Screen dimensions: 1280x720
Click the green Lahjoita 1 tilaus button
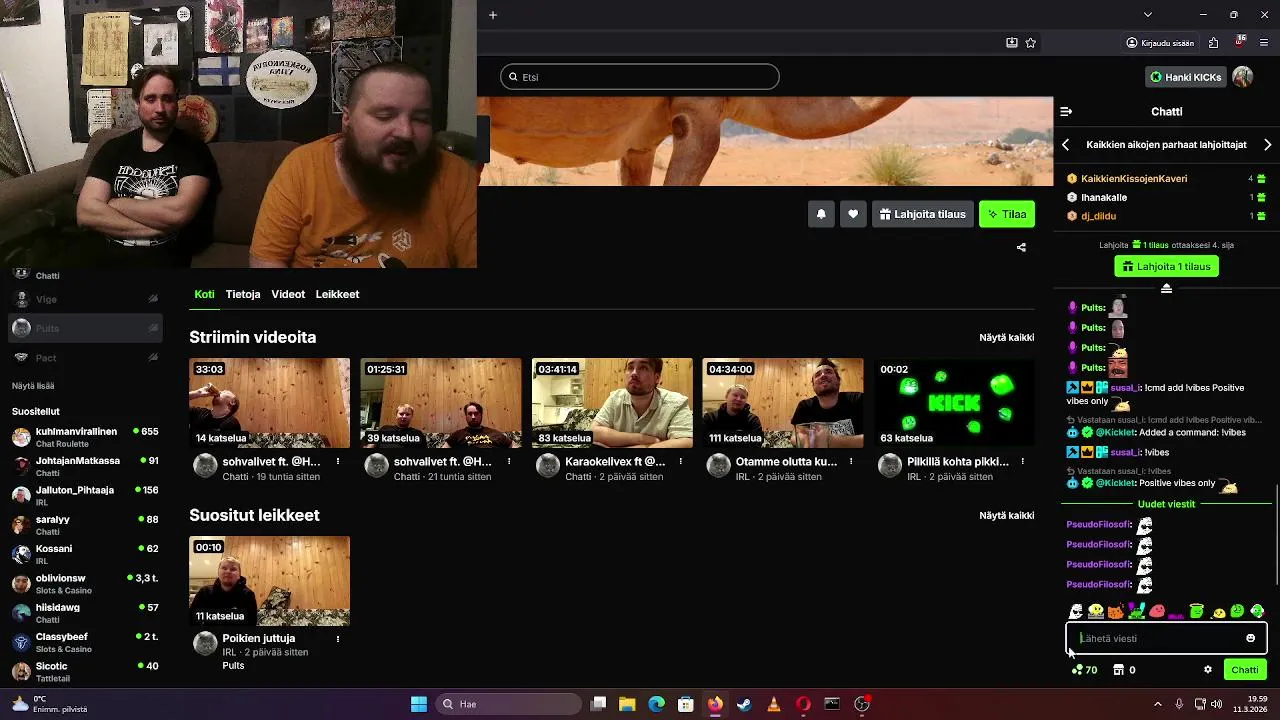click(1166, 267)
